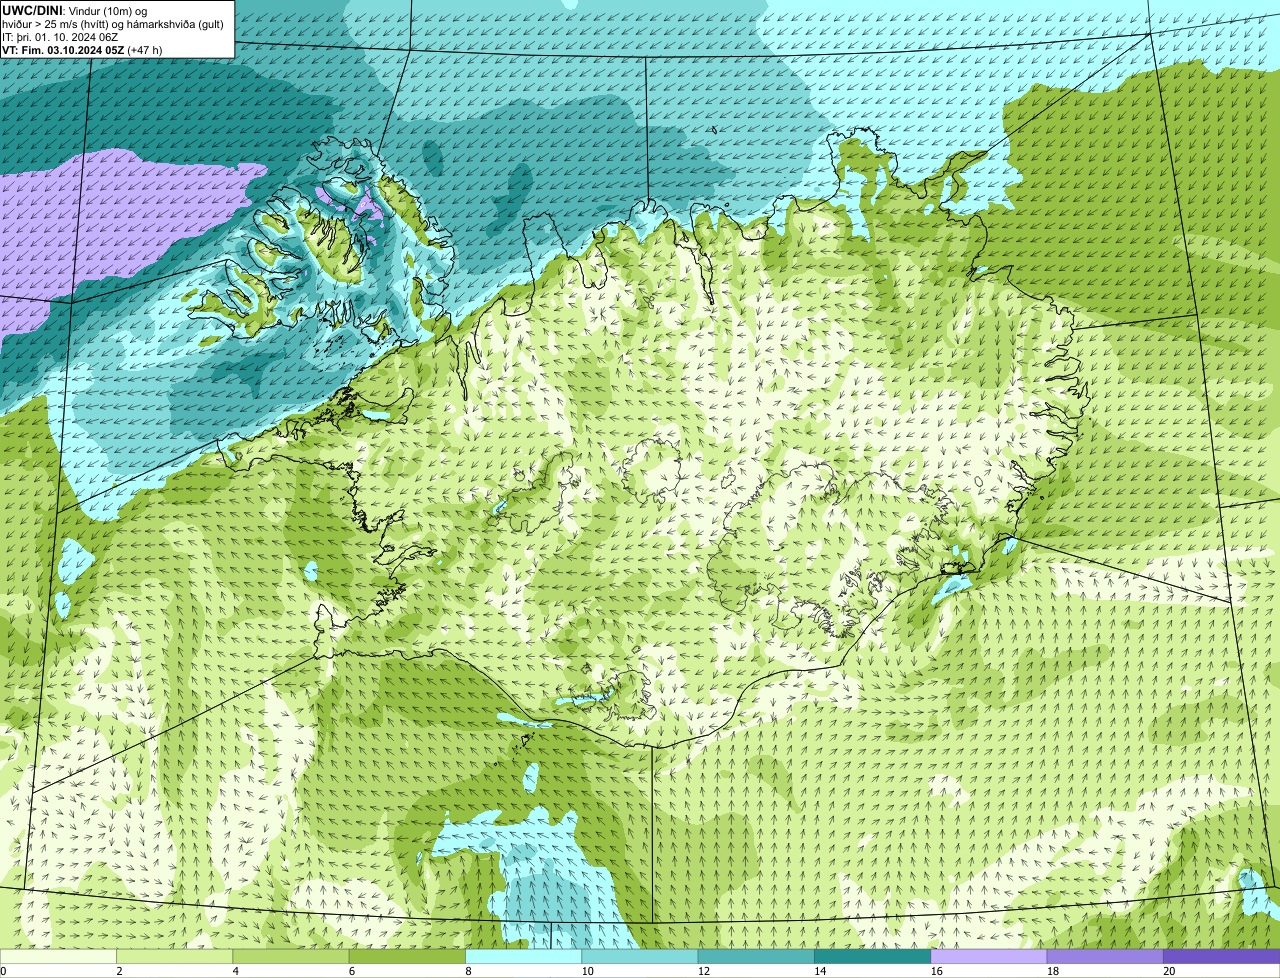Click the 'VT: Fim. 03.10.2024 05Z' line

tap(62, 49)
